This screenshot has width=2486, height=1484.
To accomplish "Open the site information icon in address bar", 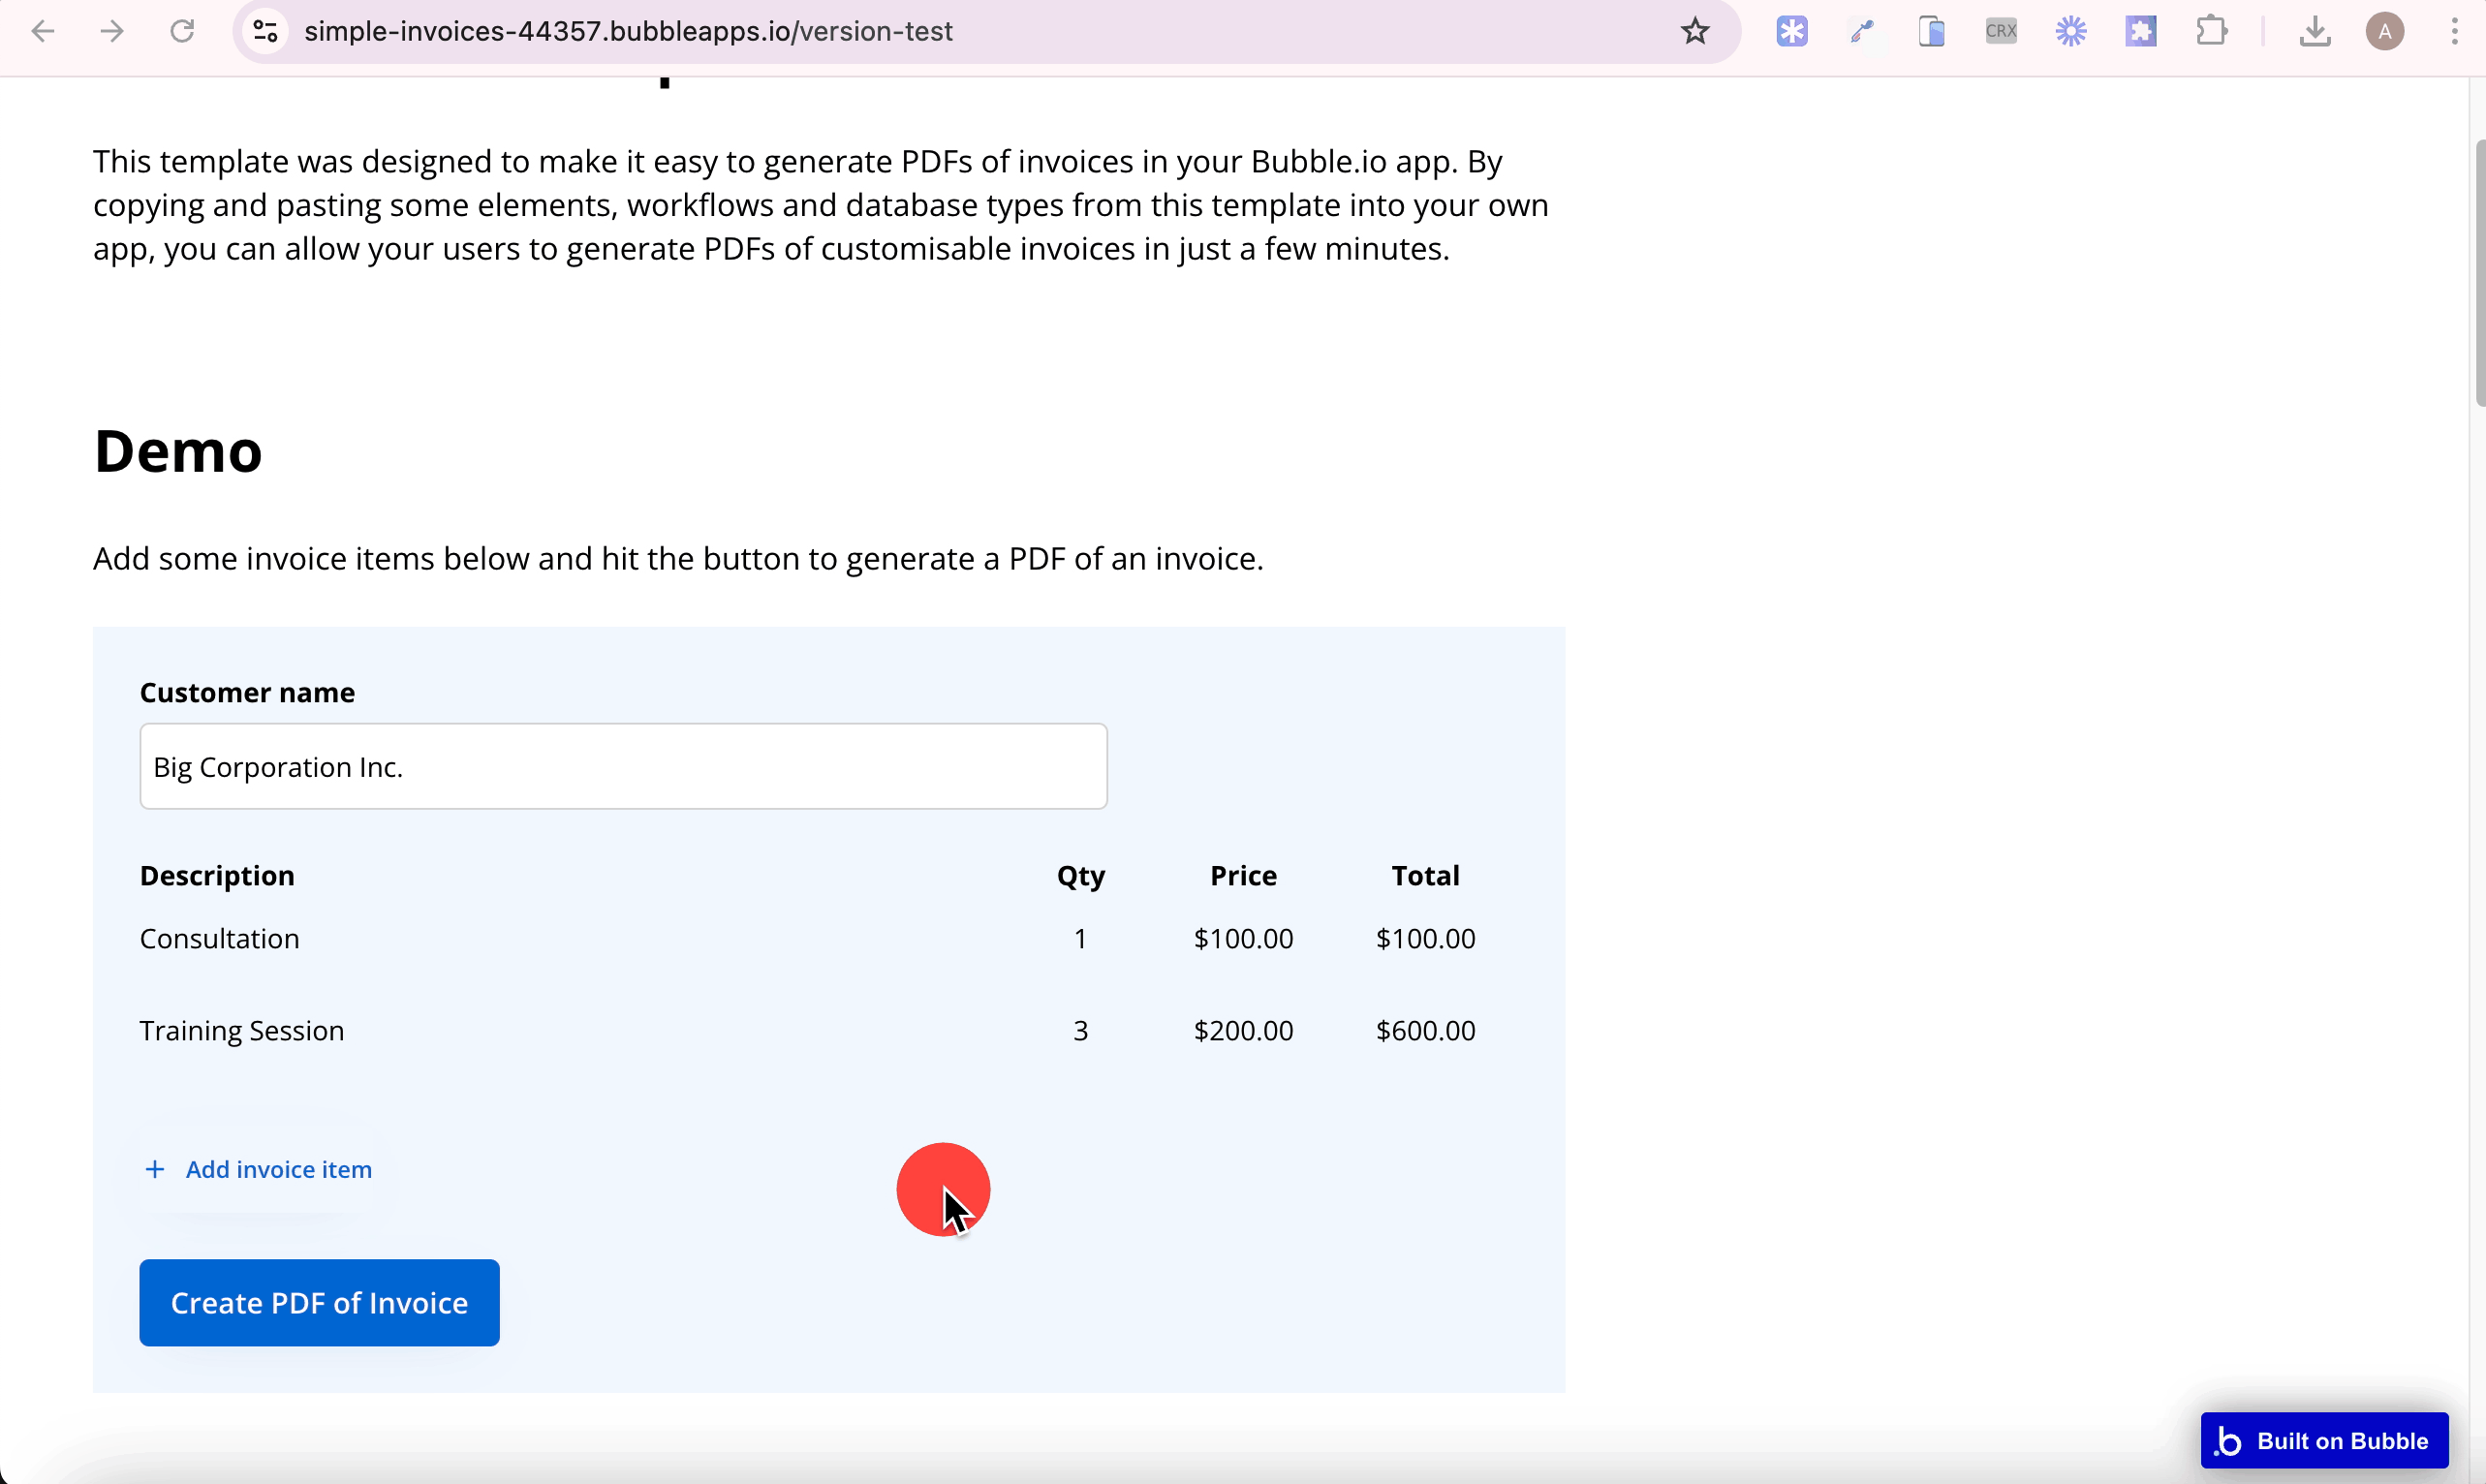I will coord(265,32).
